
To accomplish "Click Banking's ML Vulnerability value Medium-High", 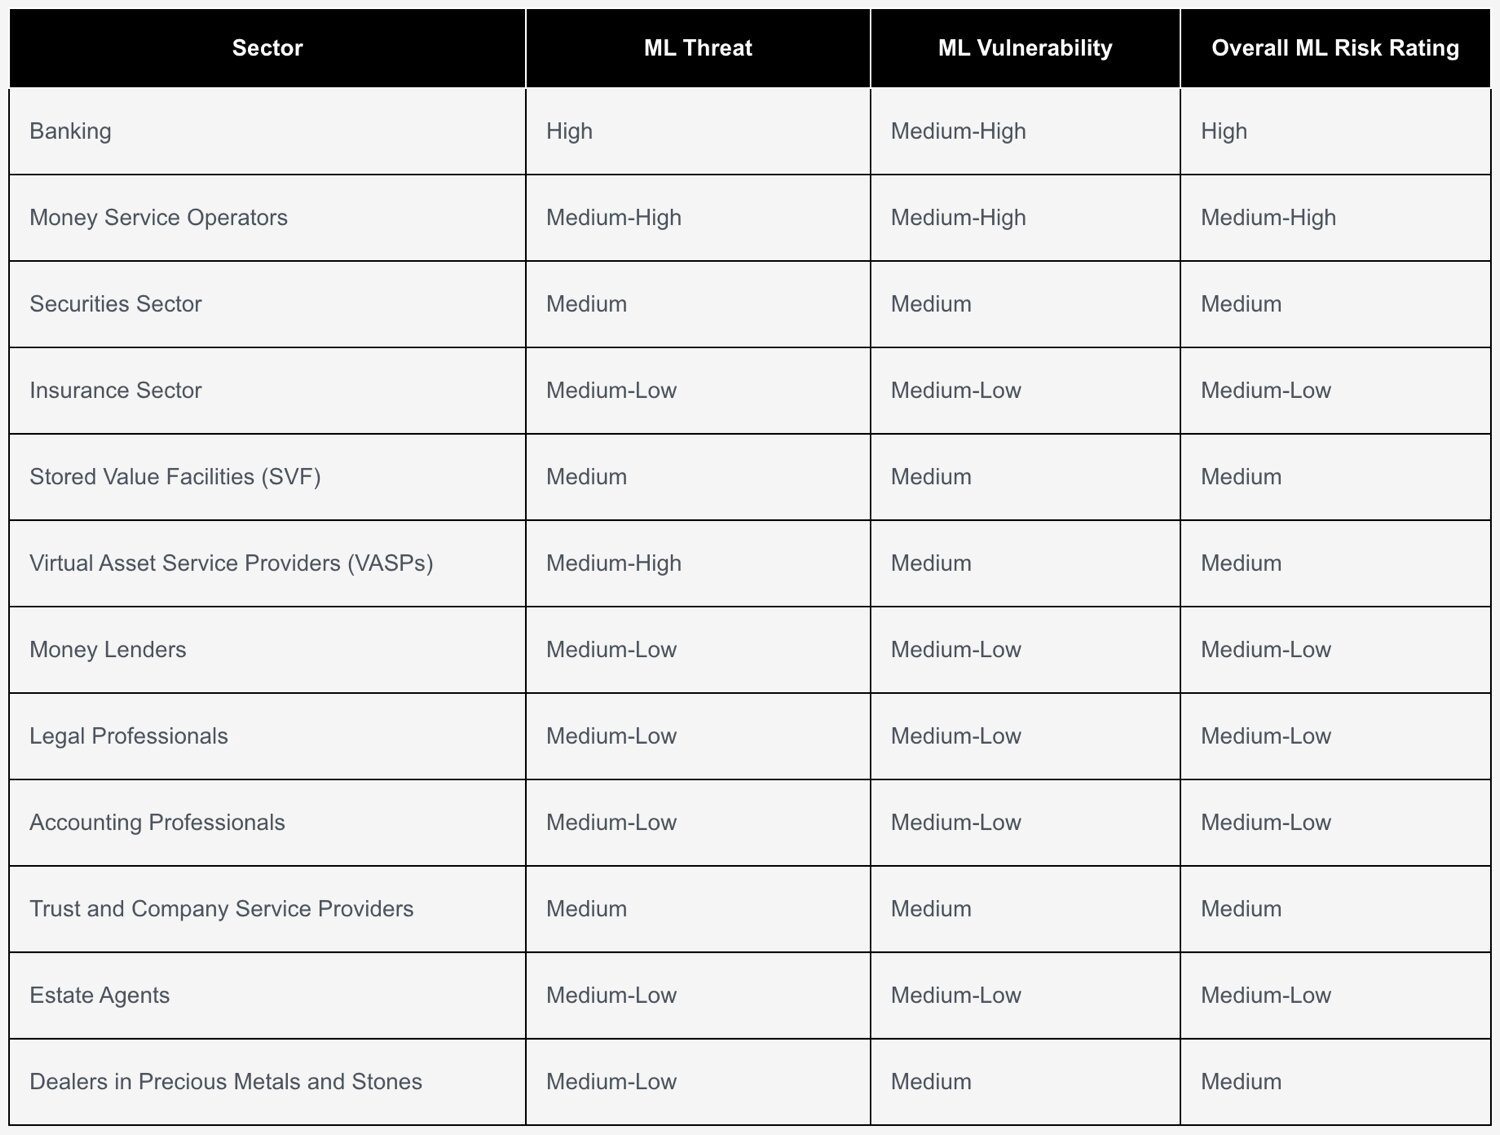I will pyautogui.click(x=958, y=131).
